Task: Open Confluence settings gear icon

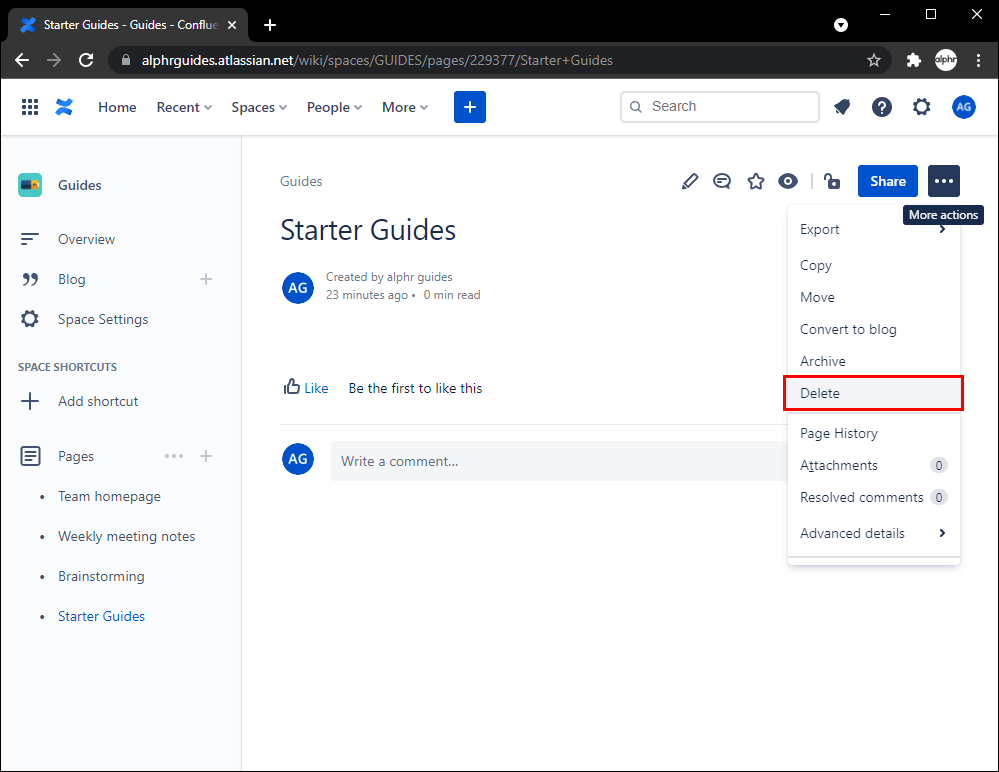Action: pyautogui.click(x=921, y=107)
